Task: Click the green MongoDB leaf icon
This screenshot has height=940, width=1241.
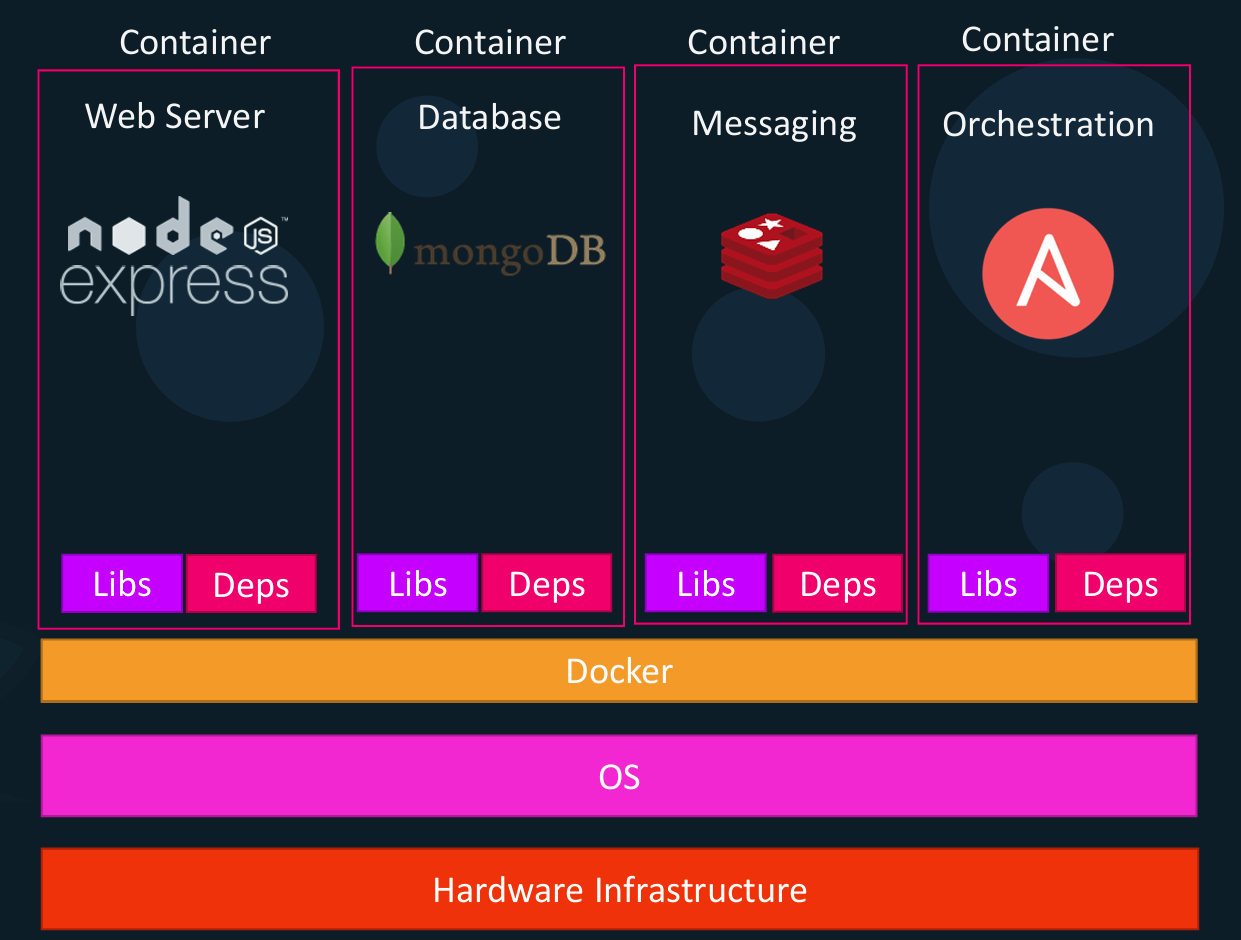Action: coord(389,243)
